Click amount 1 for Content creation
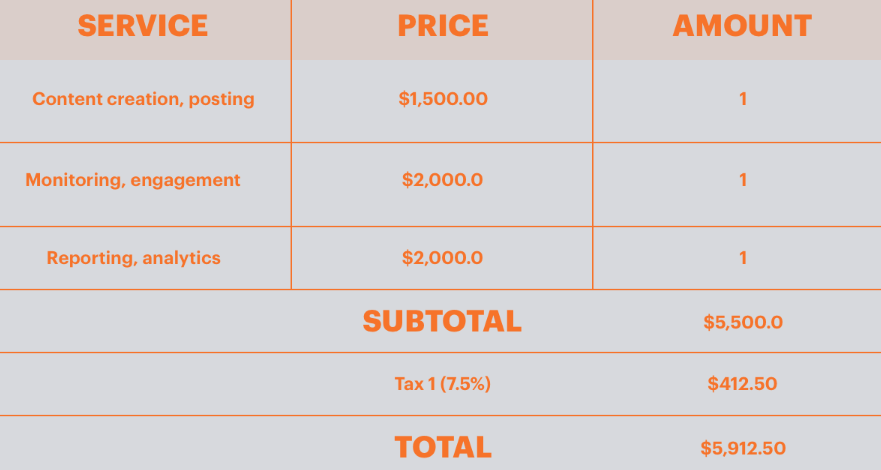 click(743, 99)
